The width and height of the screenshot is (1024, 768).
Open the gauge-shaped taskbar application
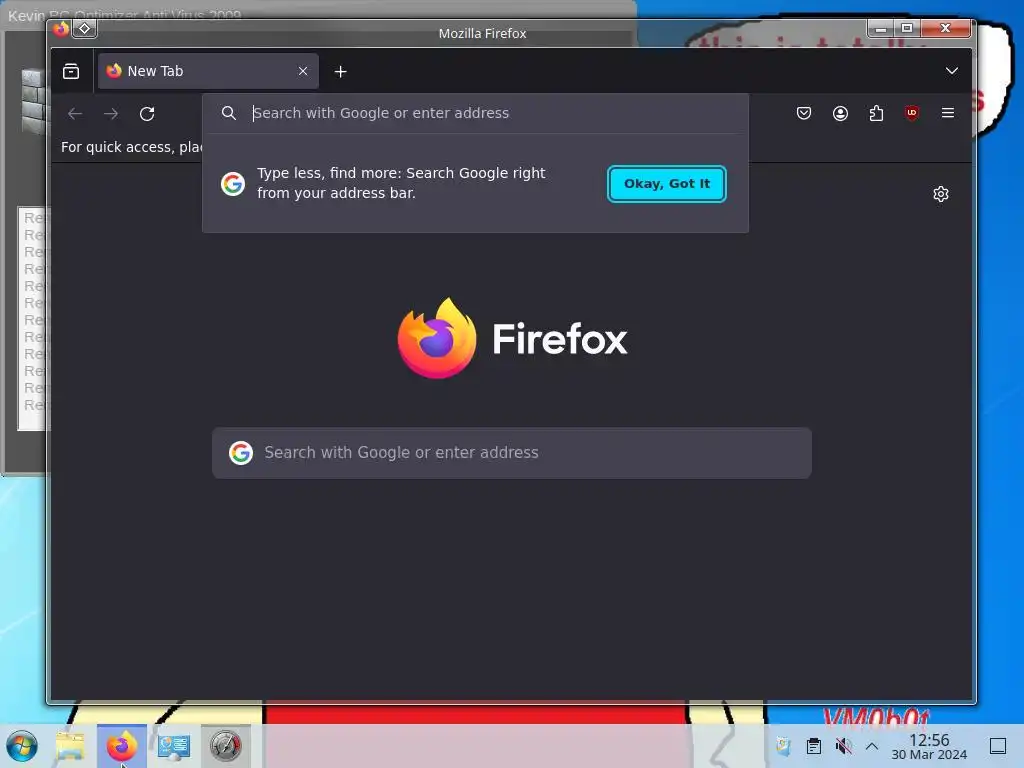[225, 746]
